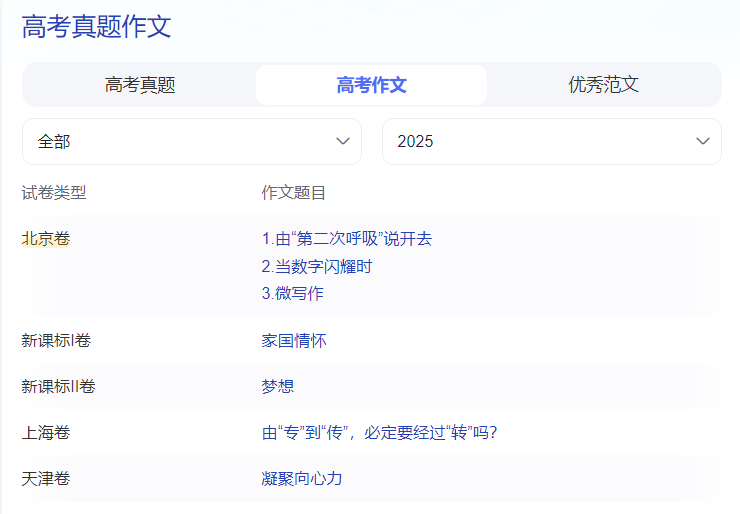Select the 新课标II卷 row label
This screenshot has height=514, width=740.
pos(58,386)
